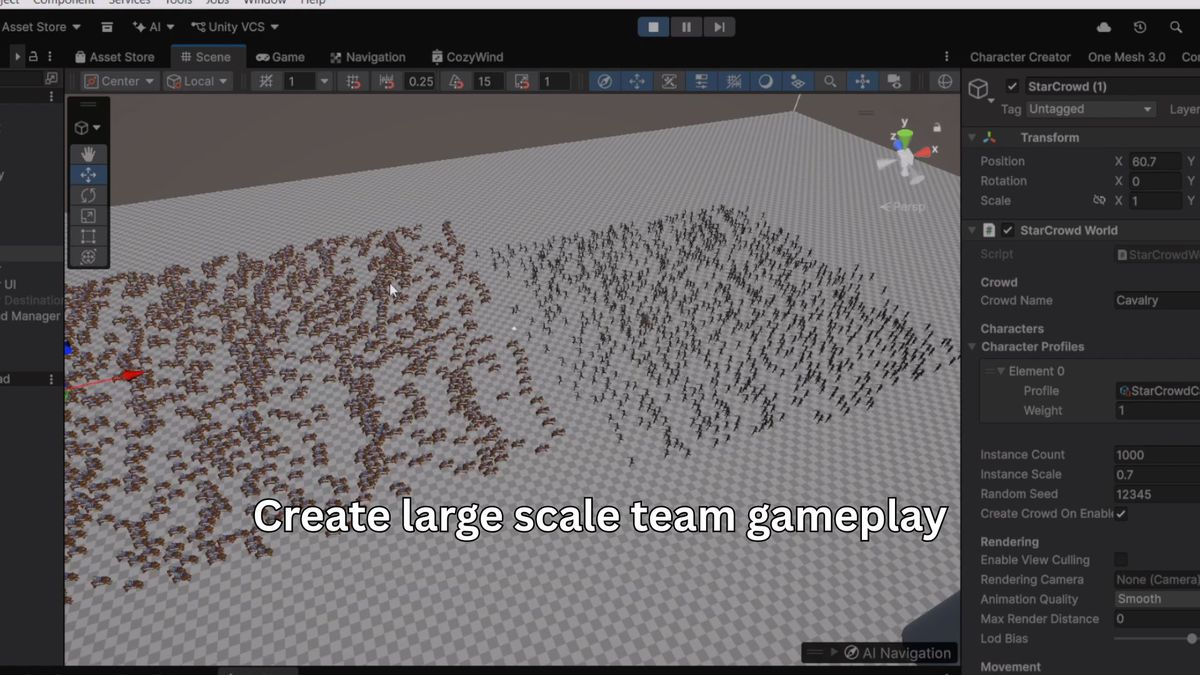Click the grid size value field
Screen dimensions: 1200x675
pos(299,81)
